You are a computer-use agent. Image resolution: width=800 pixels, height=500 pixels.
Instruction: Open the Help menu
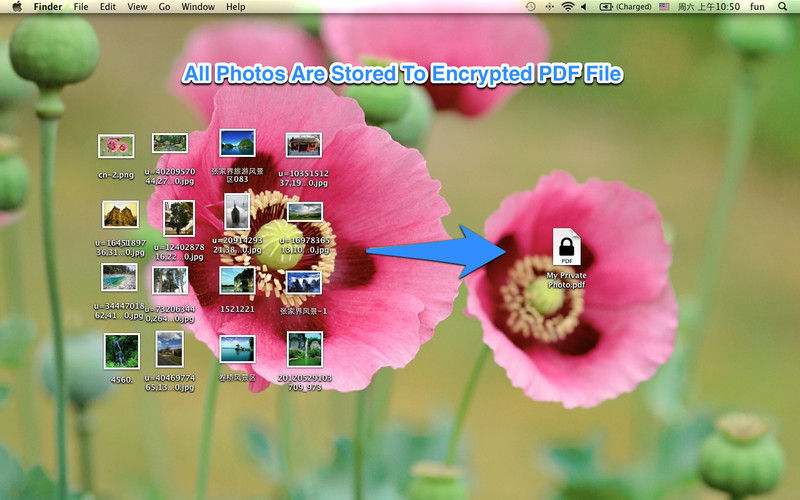point(236,7)
